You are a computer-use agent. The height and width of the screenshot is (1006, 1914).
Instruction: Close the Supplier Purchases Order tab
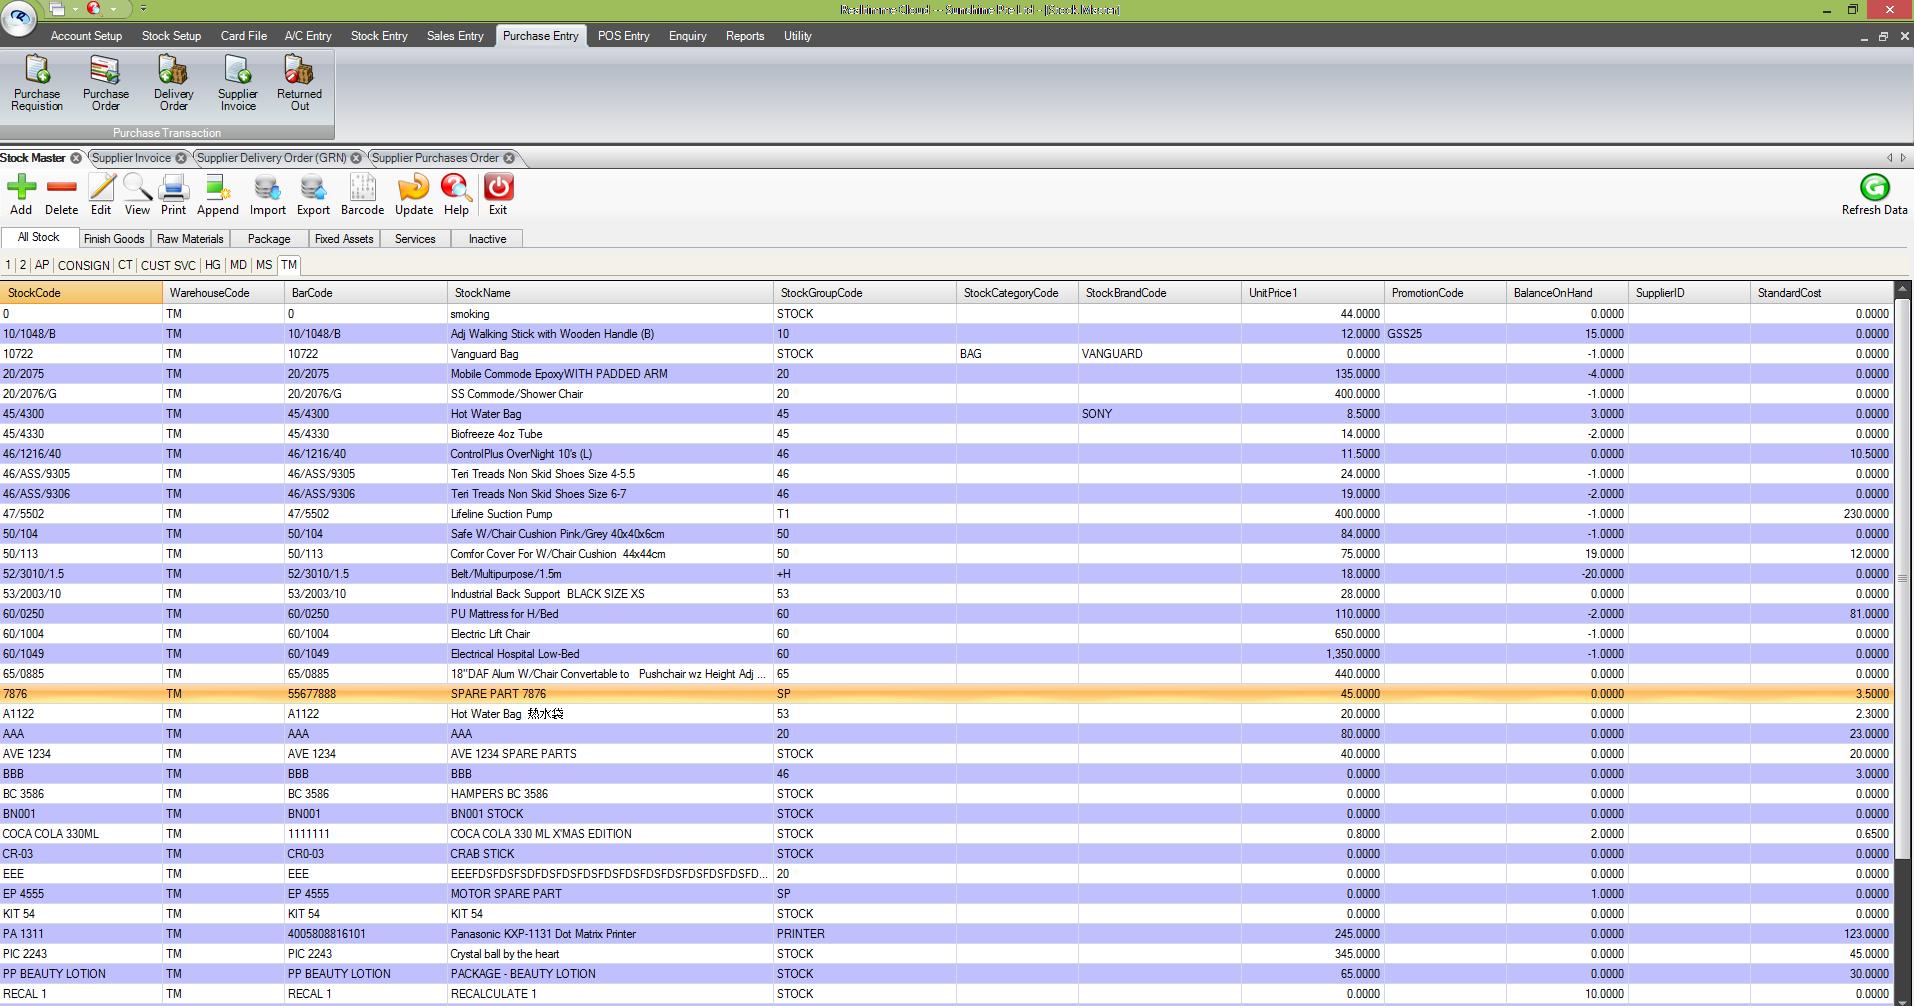coord(509,158)
